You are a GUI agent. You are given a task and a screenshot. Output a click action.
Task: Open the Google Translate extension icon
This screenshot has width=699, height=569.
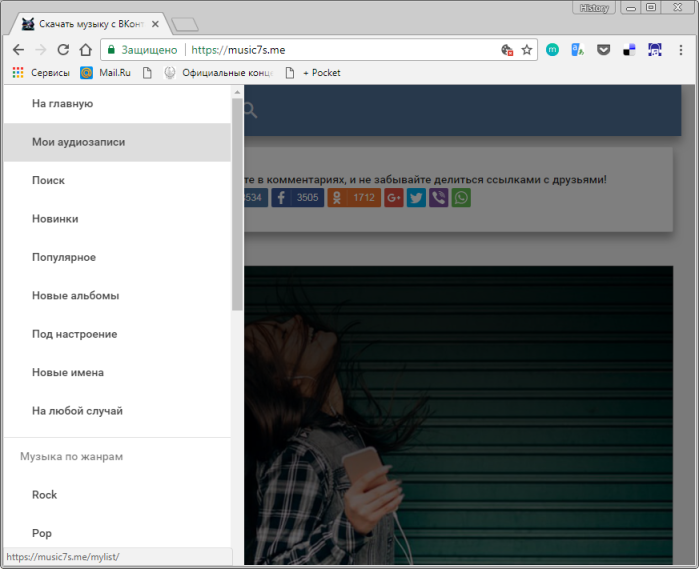click(577, 50)
